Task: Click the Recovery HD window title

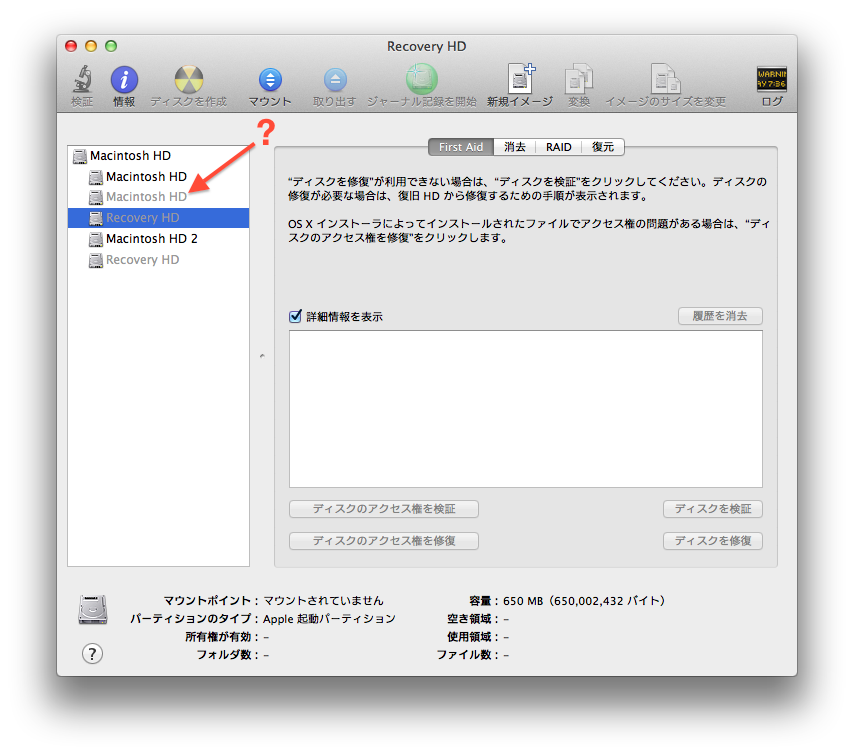Action: [x=426, y=46]
